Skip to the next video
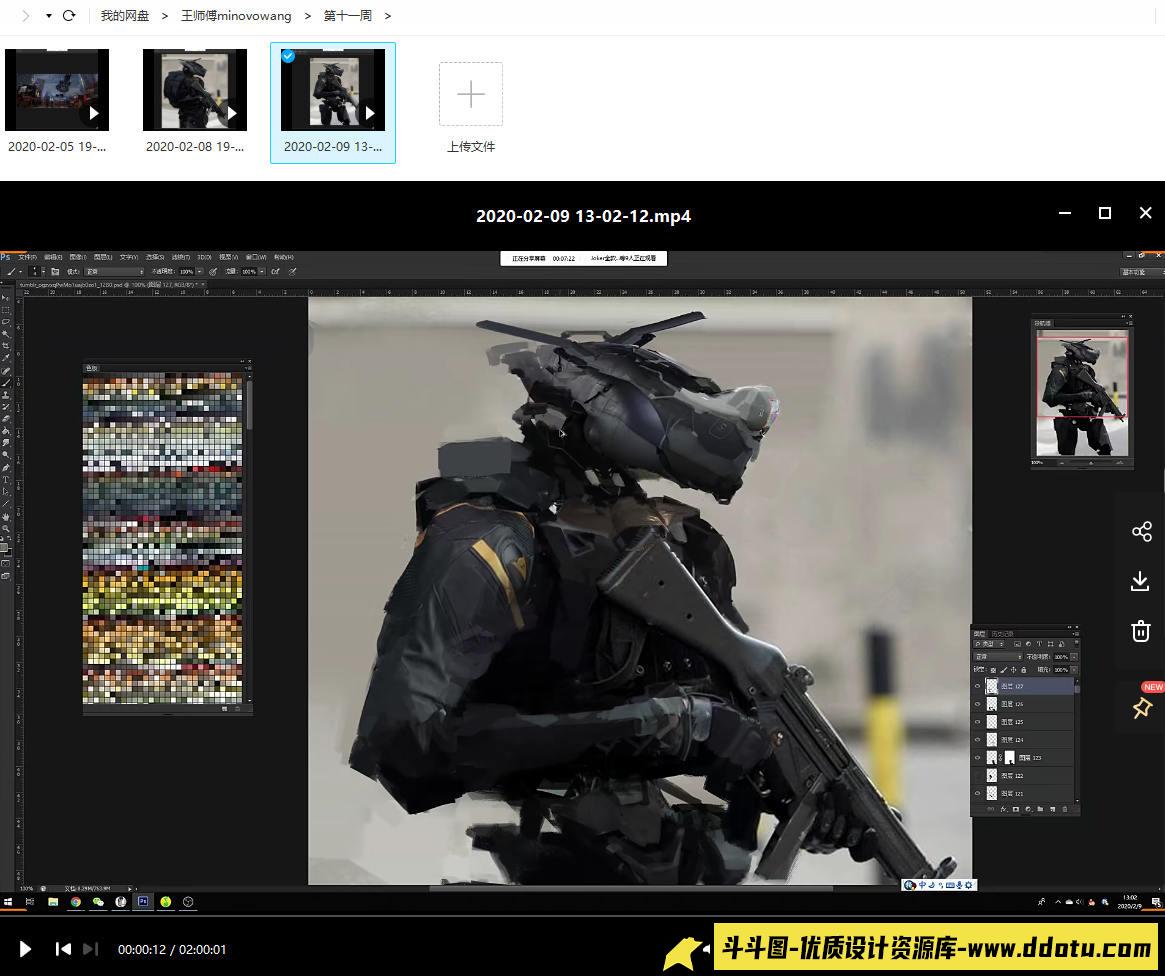This screenshot has width=1165, height=976. [x=91, y=949]
